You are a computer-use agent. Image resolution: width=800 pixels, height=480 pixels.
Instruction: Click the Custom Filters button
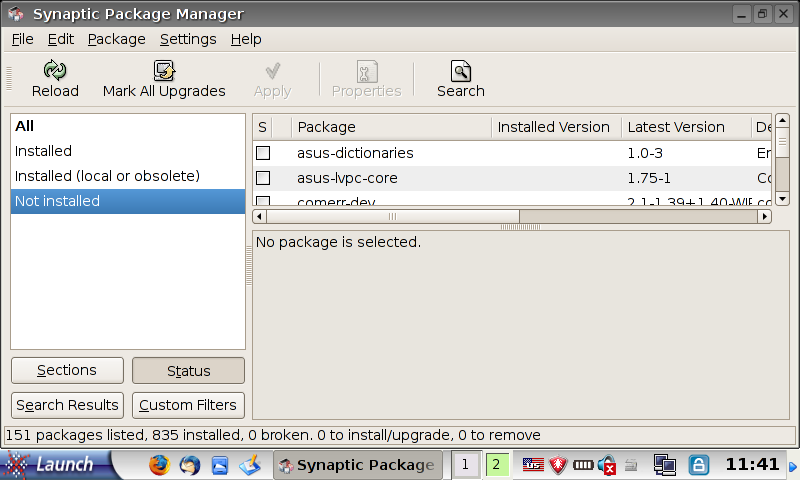pyautogui.click(x=188, y=405)
